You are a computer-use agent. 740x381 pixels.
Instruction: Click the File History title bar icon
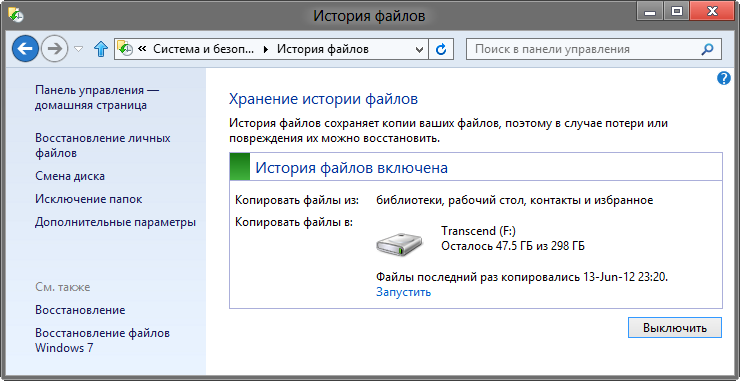click(x=16, y=15)
